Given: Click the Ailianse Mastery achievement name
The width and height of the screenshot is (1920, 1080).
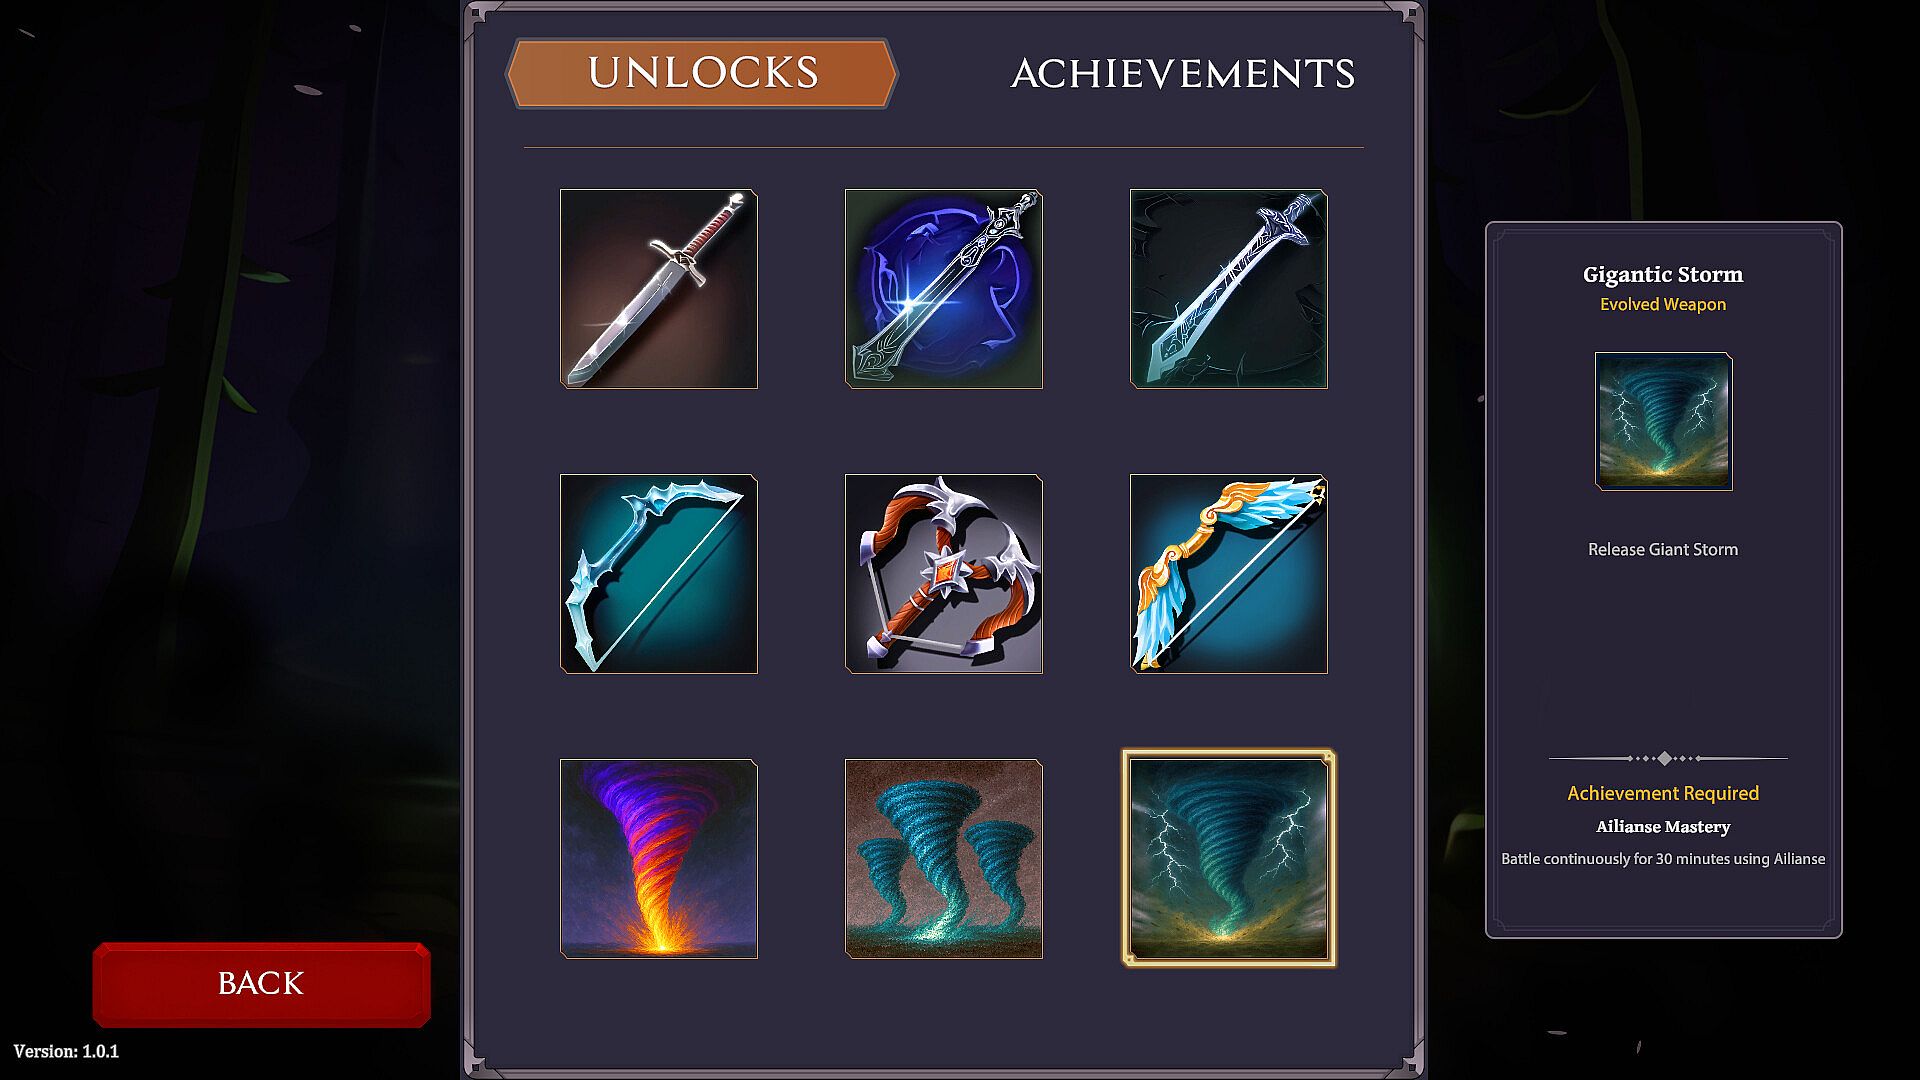Looking at the screenshot, I should pos(1663,827).
